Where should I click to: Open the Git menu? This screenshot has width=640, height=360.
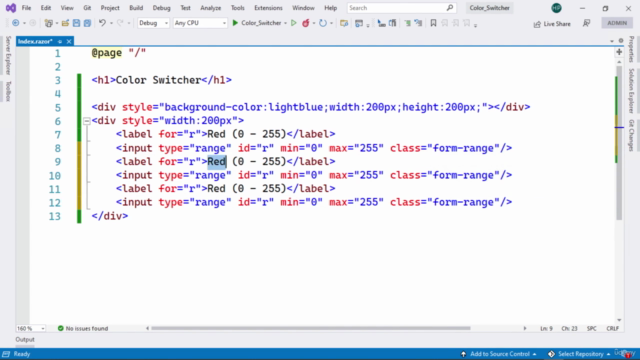point(87,8)
